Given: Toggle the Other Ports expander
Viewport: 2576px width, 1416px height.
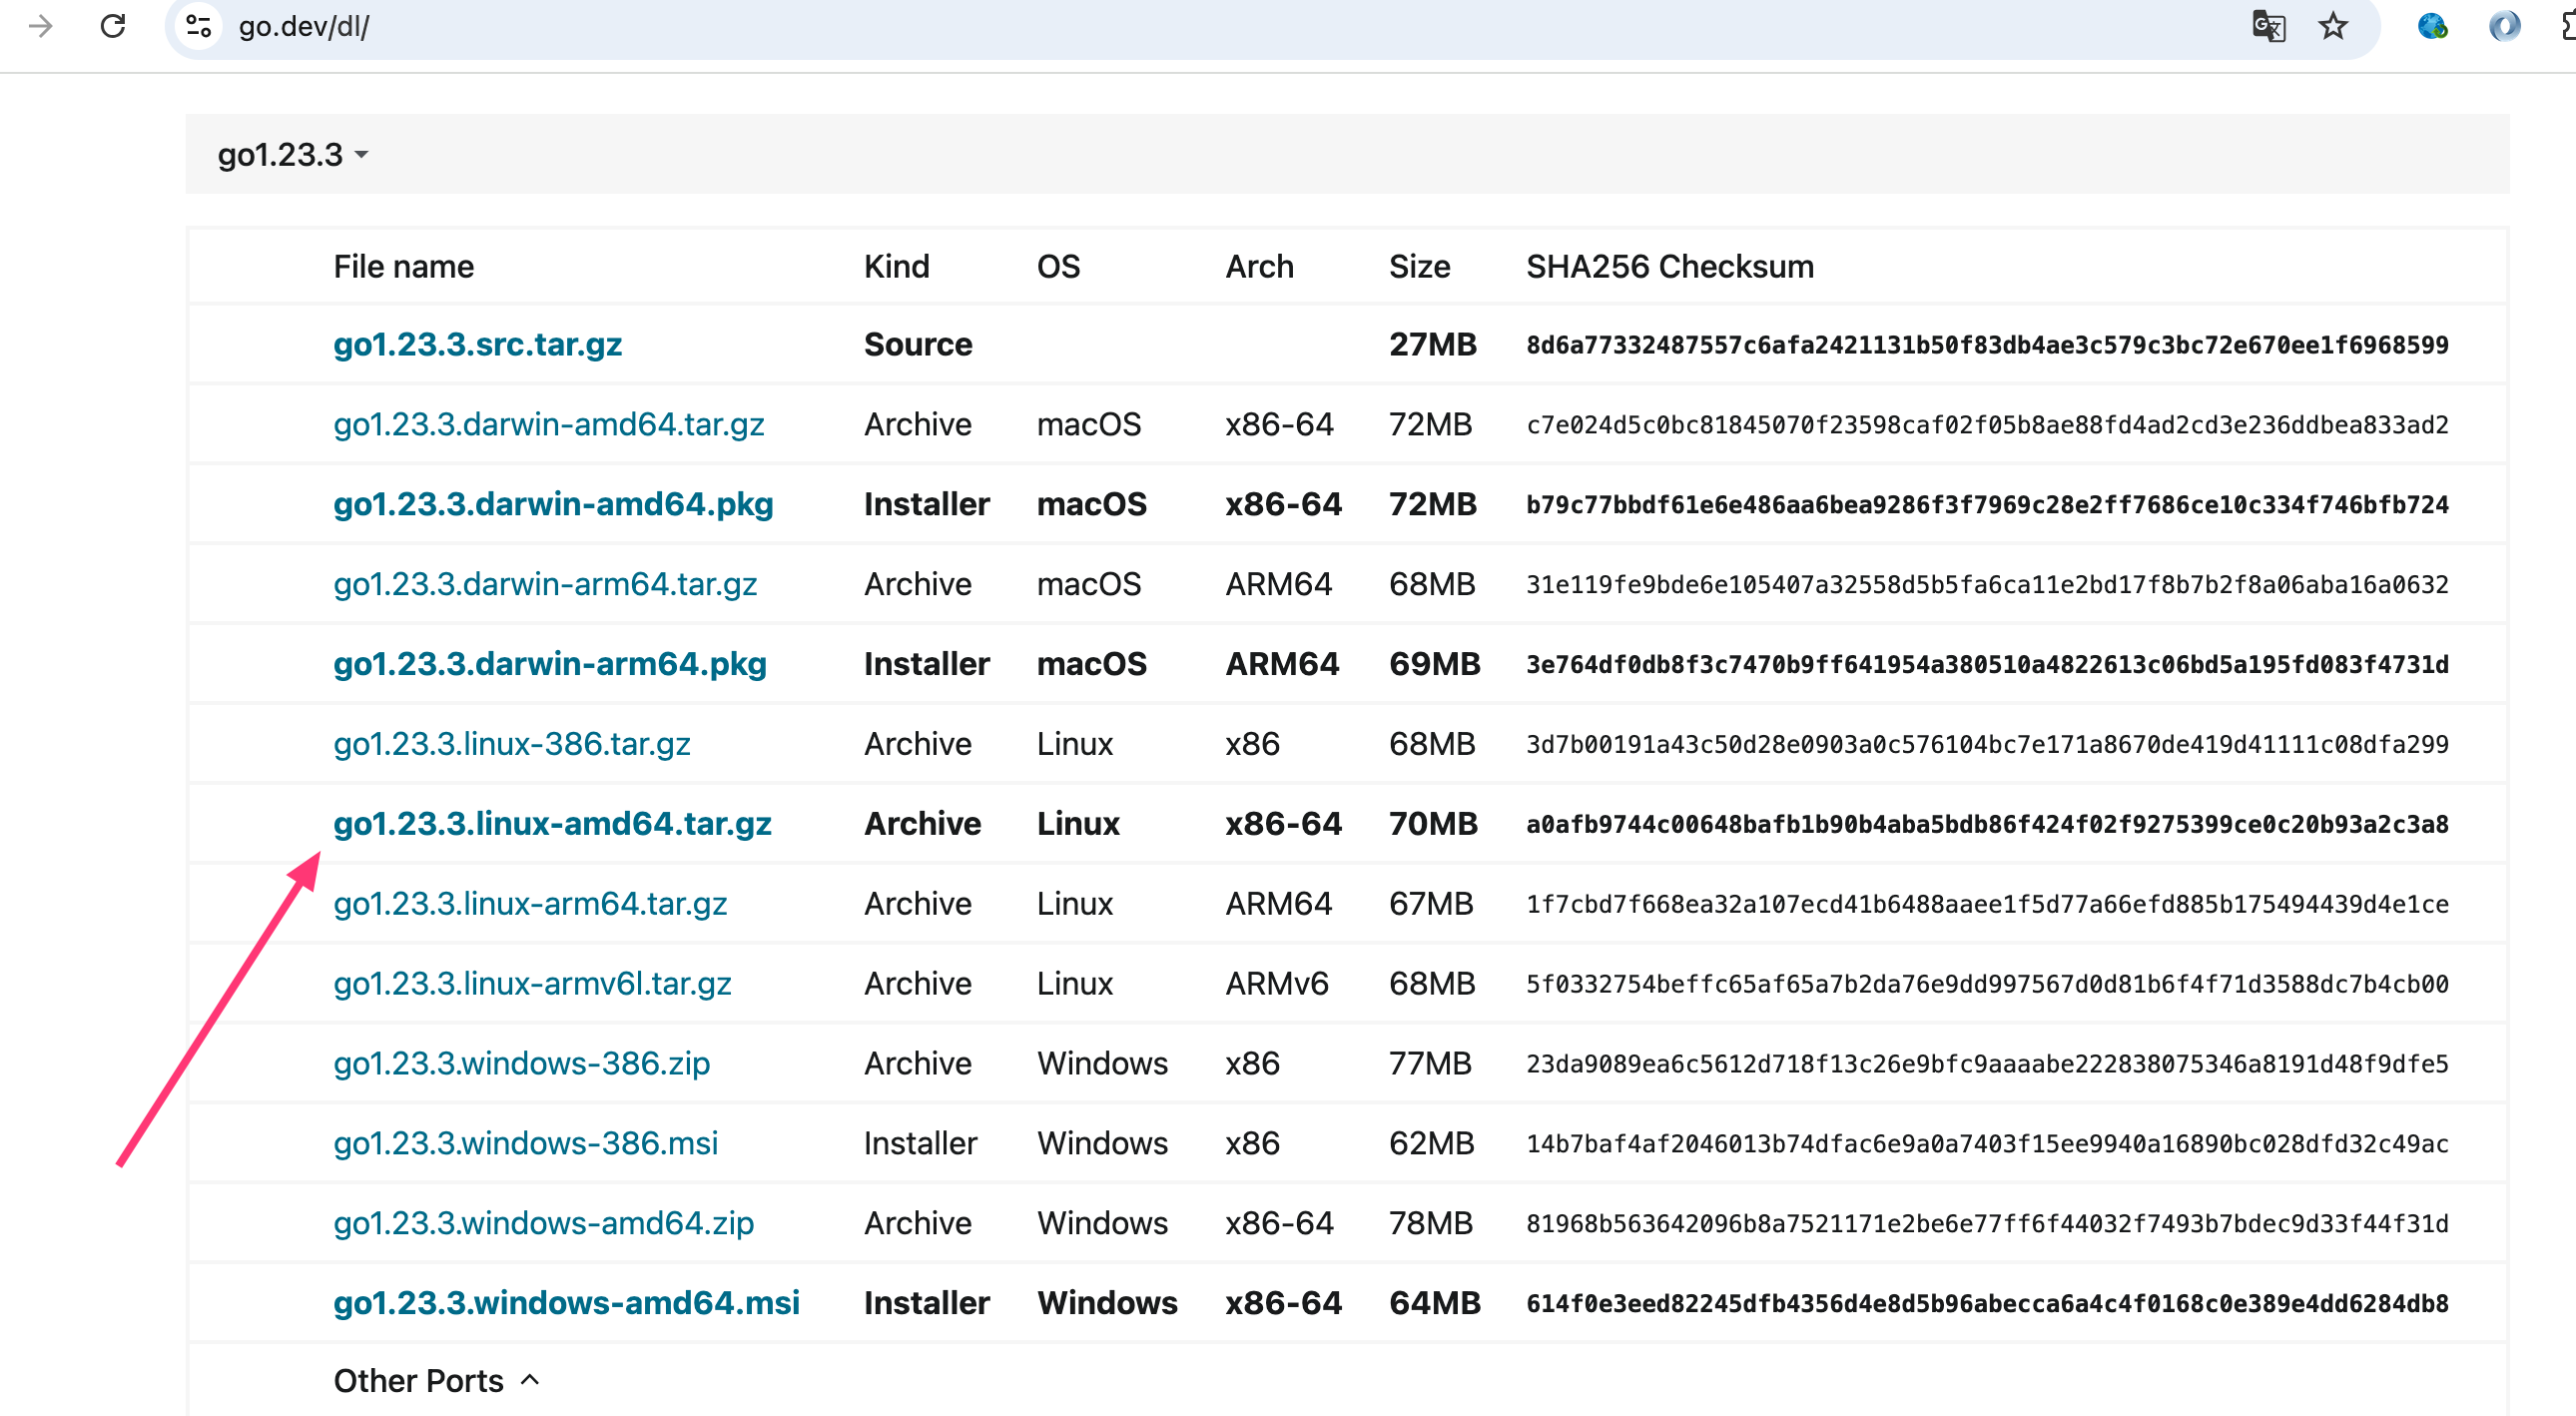Looking at the screenshot, I should (437, 1380).
